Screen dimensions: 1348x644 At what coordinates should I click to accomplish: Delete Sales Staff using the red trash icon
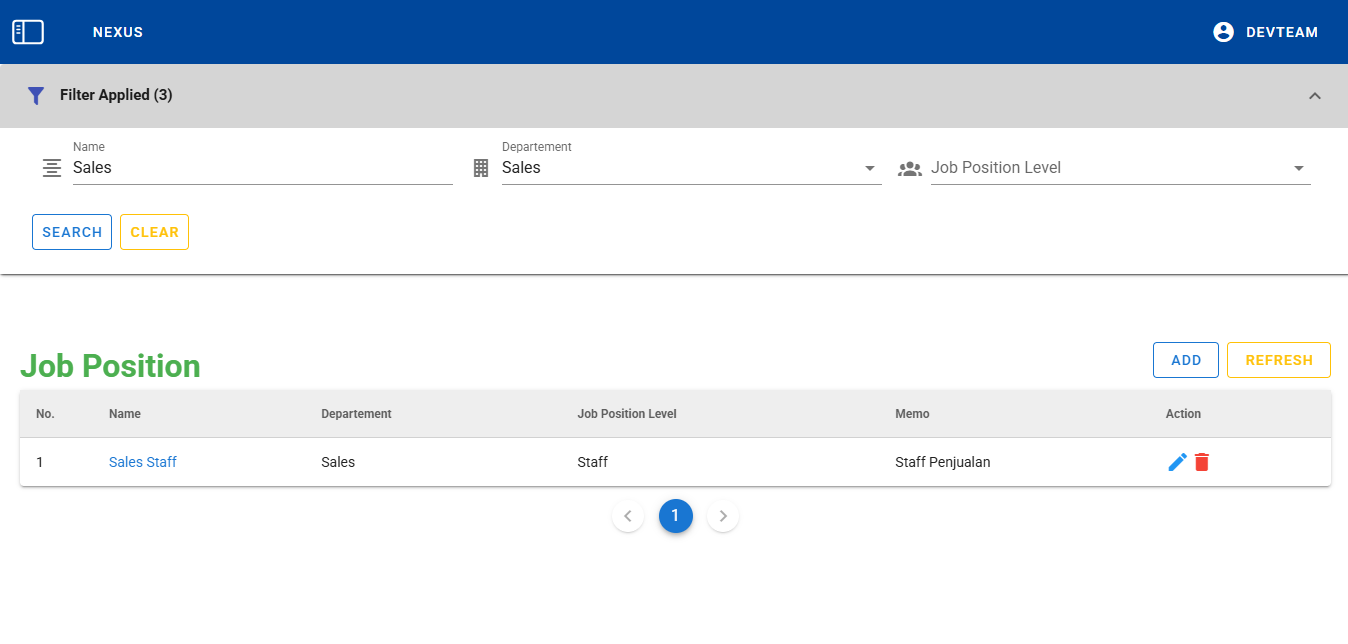pos(1202,462)
